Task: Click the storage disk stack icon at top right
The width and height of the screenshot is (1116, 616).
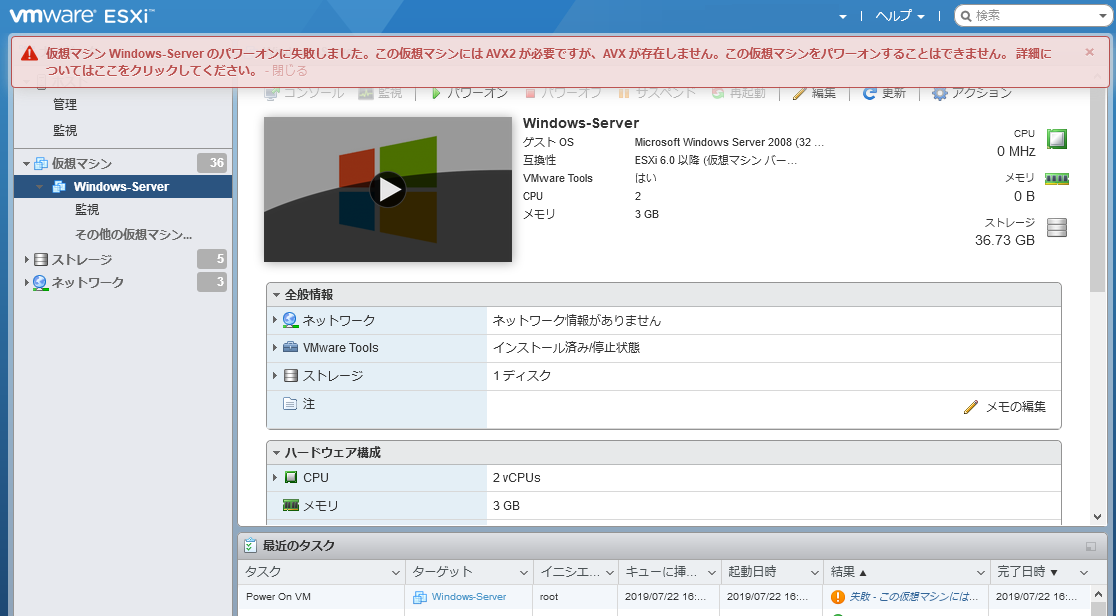Action: [x=1057, y=228]
